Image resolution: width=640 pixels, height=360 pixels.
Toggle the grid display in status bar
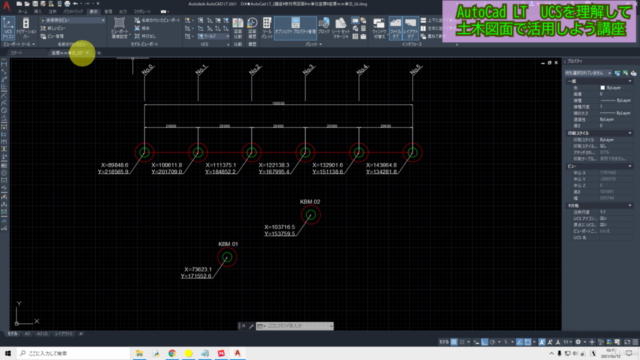pyautogui.click(x=454, y=342)
